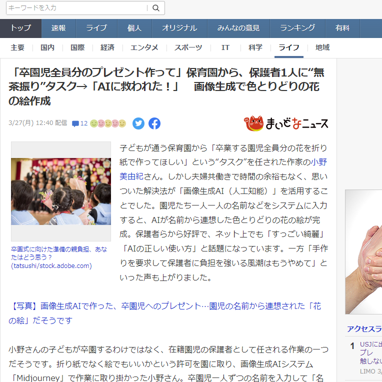Image resolution: width=382 pixels, height=382 pixels.
Task: Focus the keyword search input field
Action: tap(77, 8)
